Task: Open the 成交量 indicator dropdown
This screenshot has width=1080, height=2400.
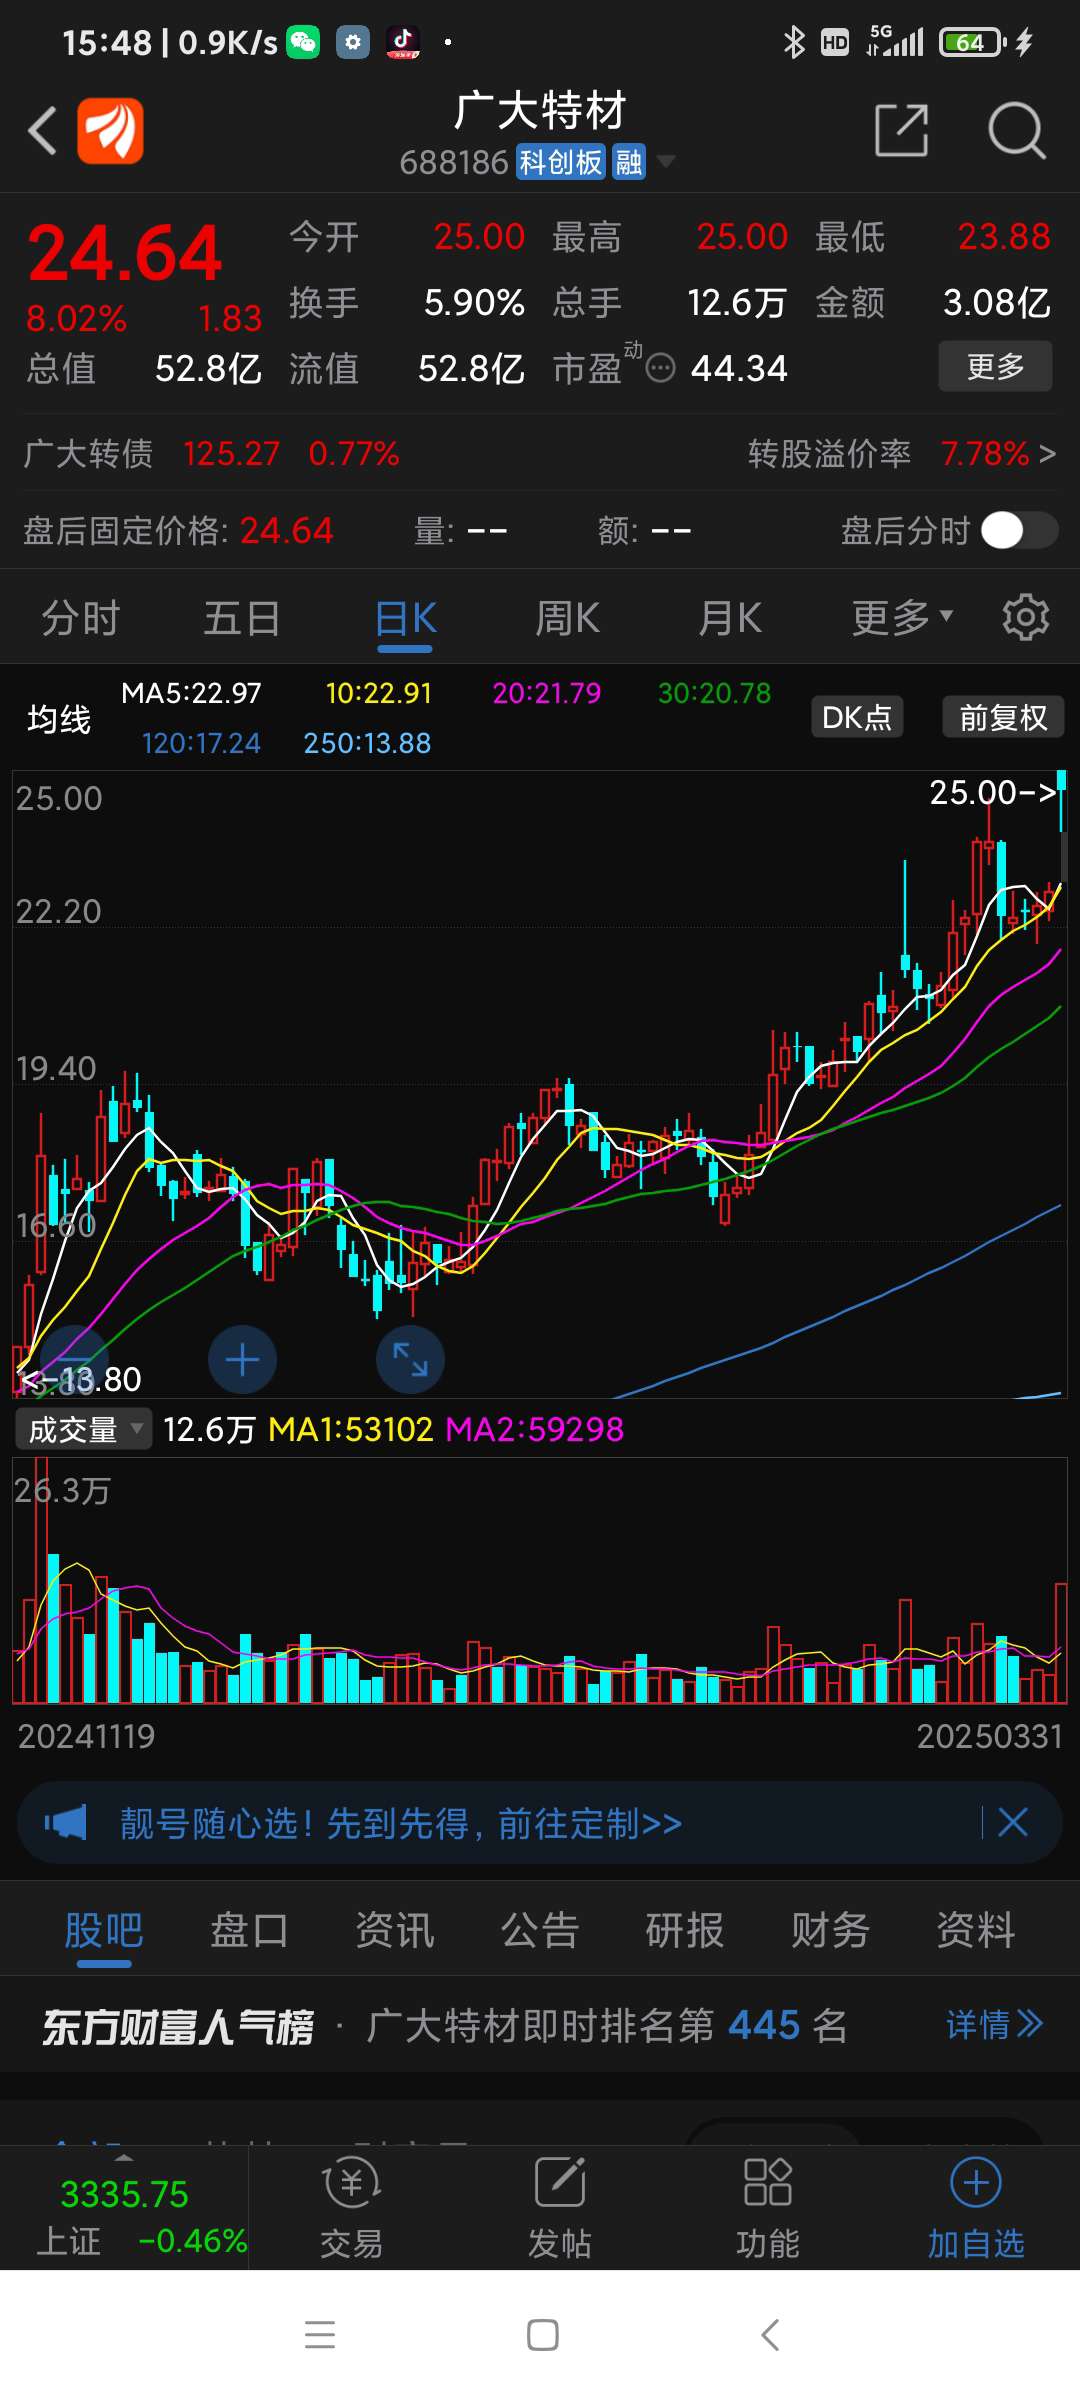Action: [83, 1429]
